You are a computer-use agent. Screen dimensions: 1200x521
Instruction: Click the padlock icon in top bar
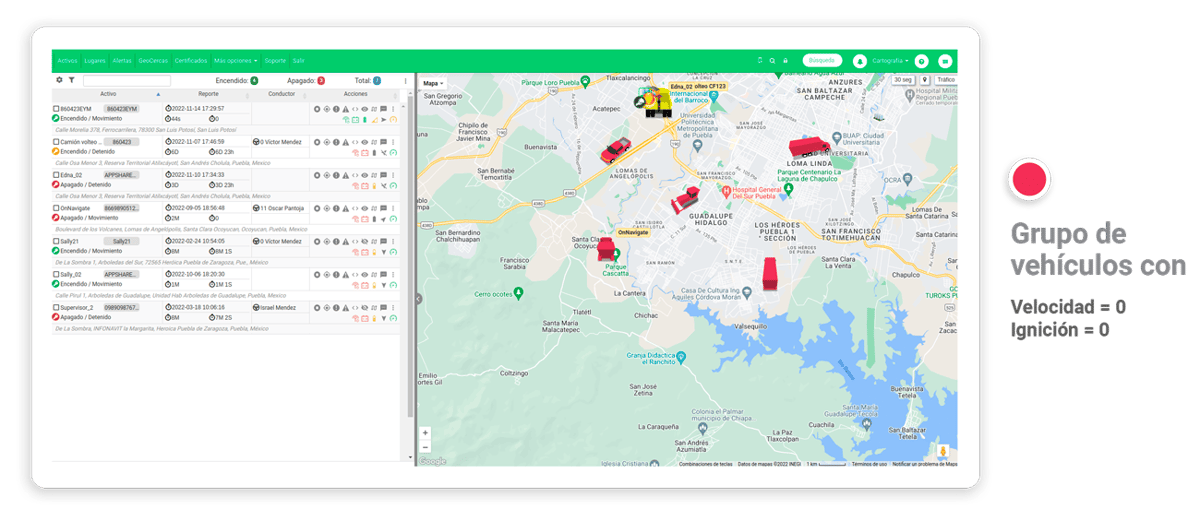(785, 61)
